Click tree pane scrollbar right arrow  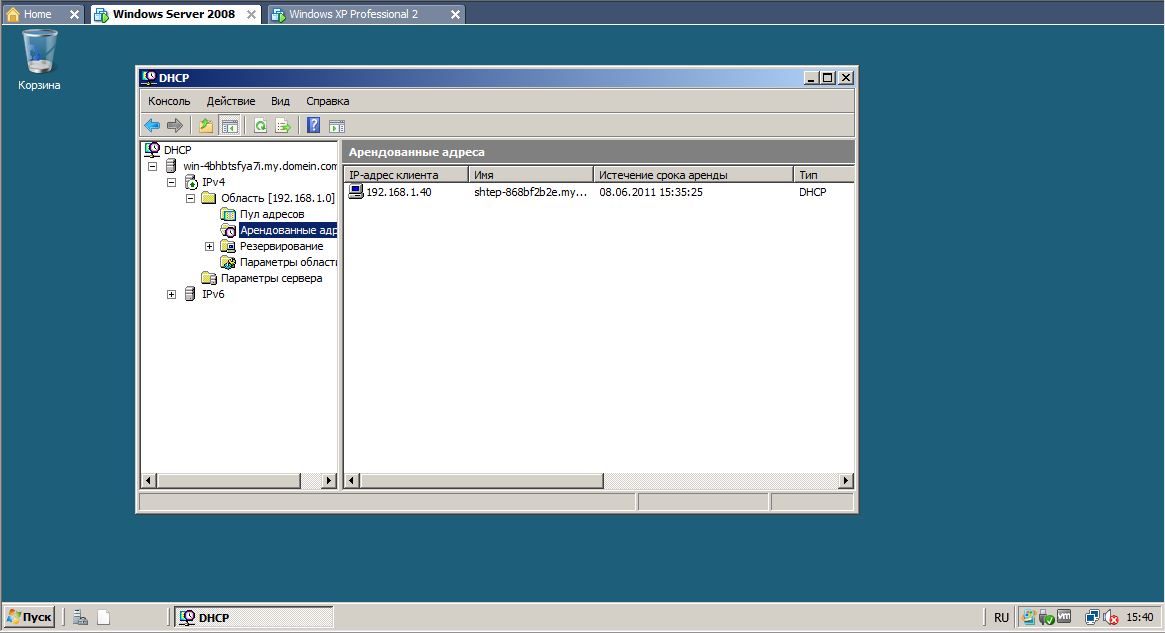click(x=329, y=481)
